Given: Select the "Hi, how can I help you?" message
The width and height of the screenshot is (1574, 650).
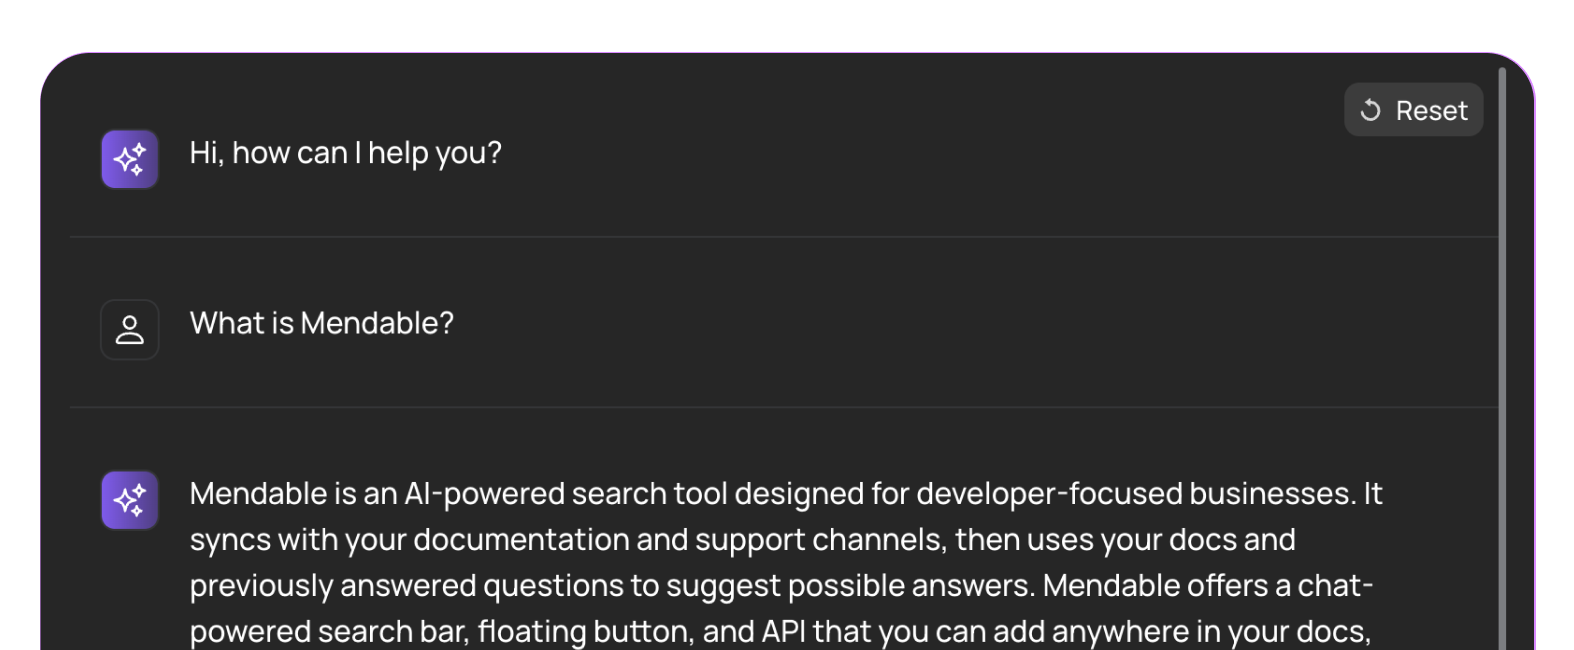Looking at the screenshot, I should pos(346,153).
